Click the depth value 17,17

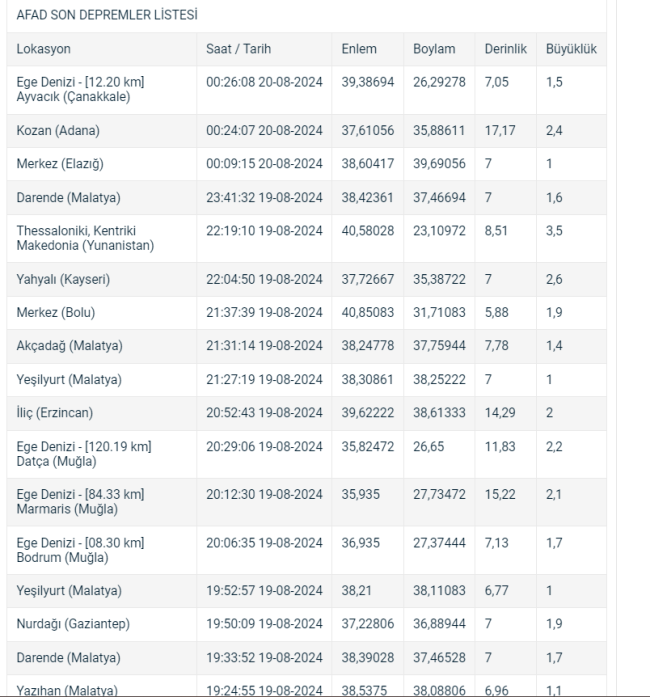coord(500,131)
